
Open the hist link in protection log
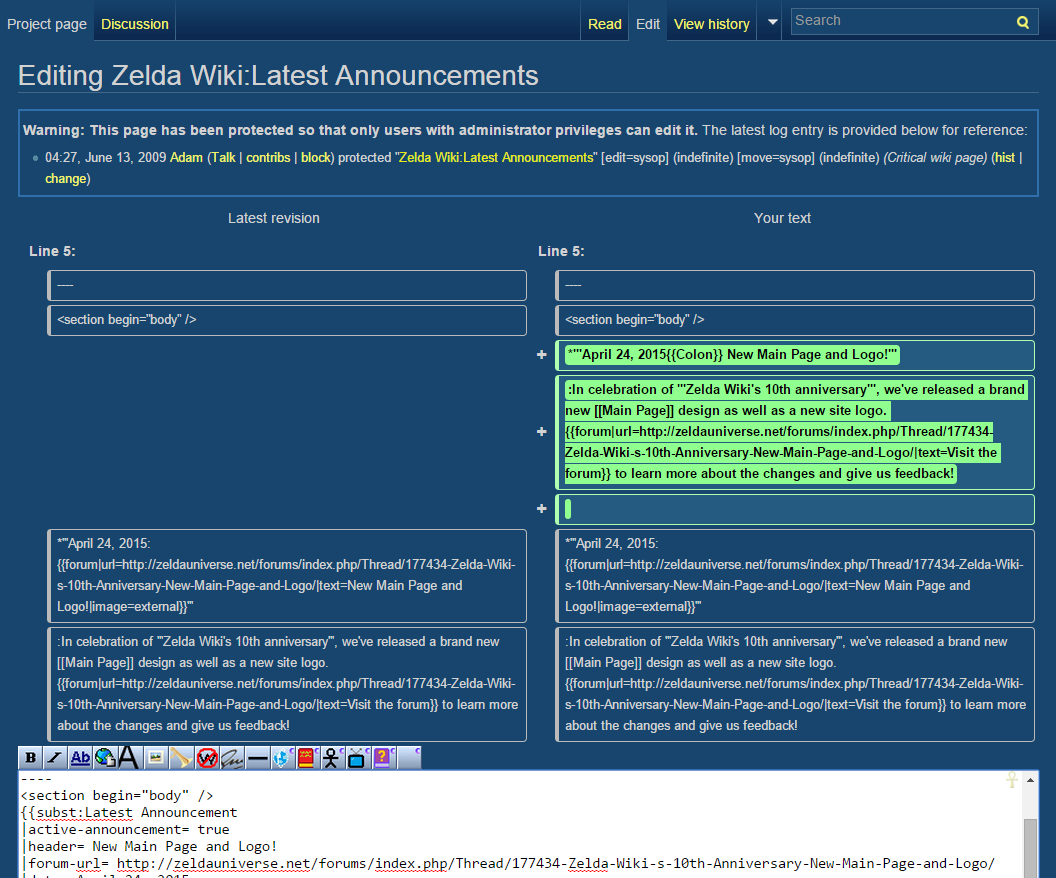point(1005,158)
